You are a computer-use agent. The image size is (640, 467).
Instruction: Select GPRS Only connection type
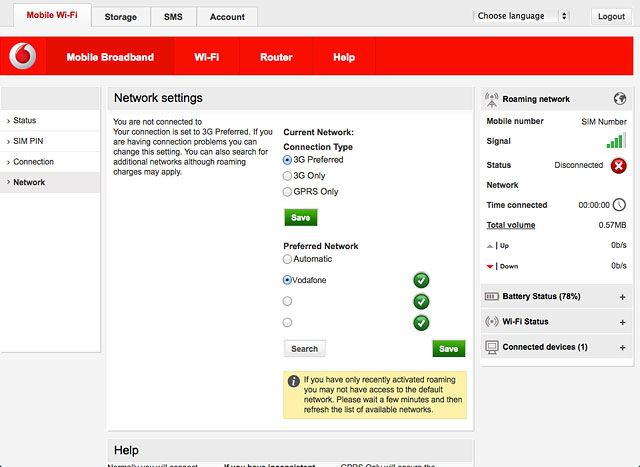pos(287,192)
